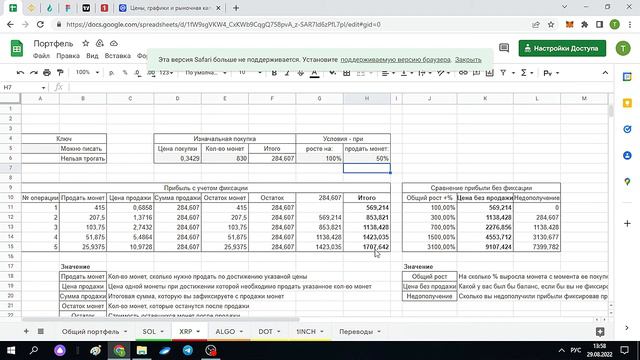This screenshot has width=640, height=360.
Task: Toggle strikethrough formatting
Action: pos(301,73)
